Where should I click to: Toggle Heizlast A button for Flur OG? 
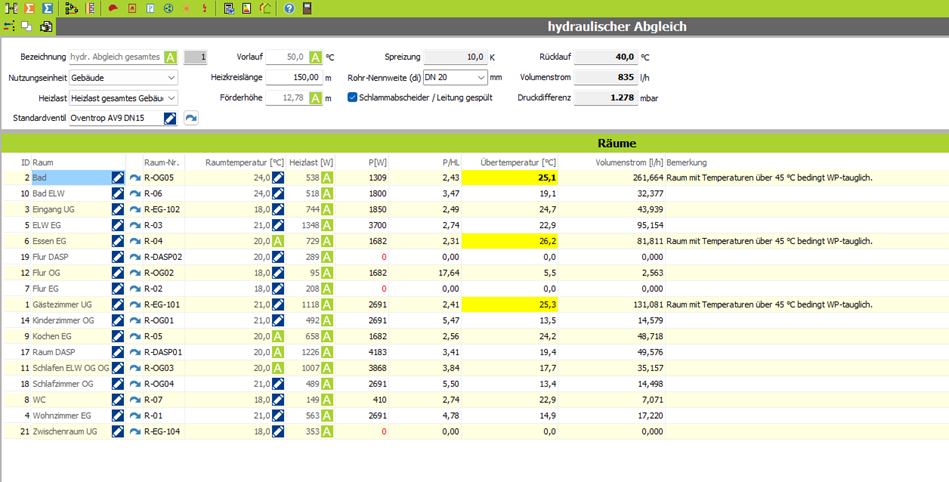click(x=327, y=272)
